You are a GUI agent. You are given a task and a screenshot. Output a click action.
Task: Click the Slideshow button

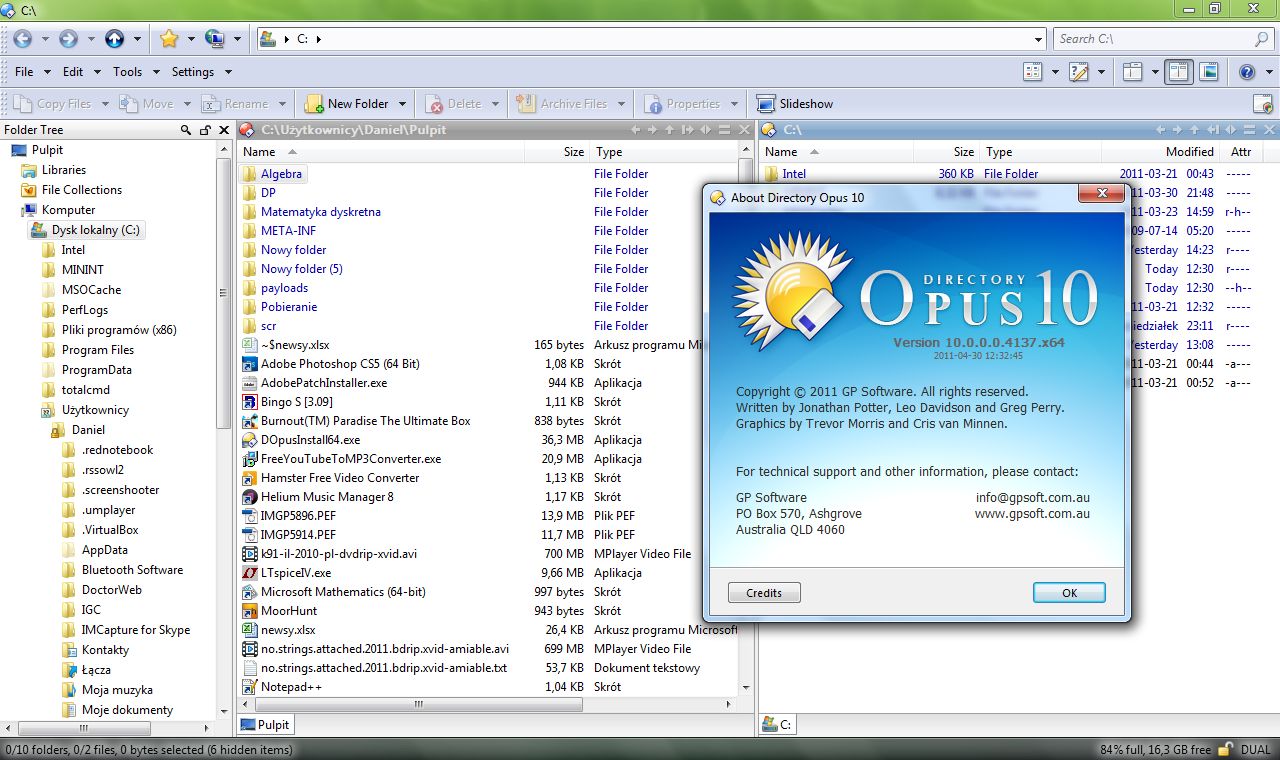tap(795, 104)
